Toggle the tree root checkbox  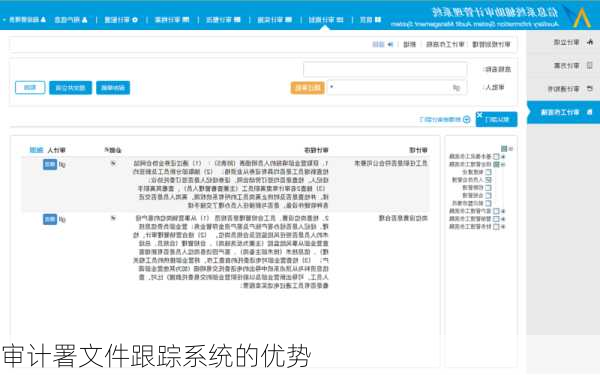[504, 148]
